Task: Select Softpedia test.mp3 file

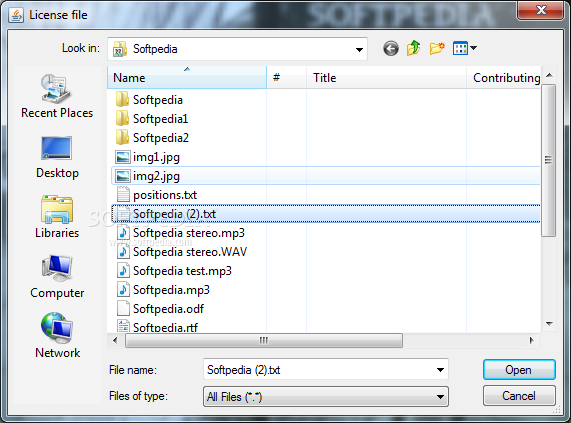Action: [174, 271]
